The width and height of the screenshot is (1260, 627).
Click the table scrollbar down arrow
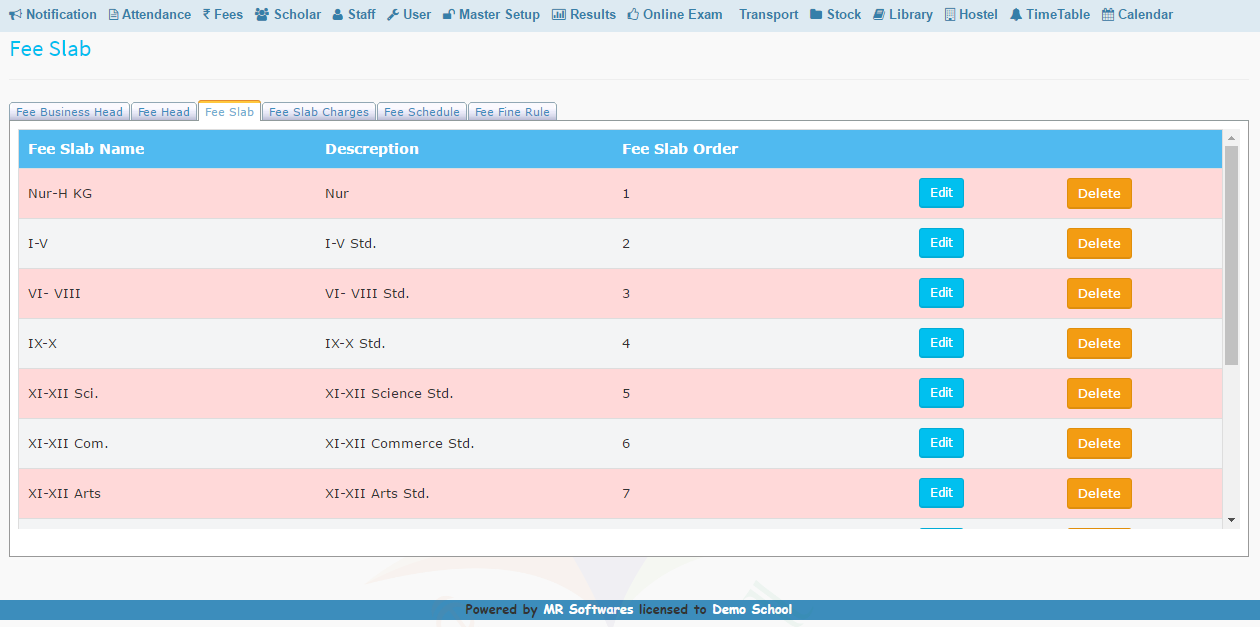pos(1231,520)
